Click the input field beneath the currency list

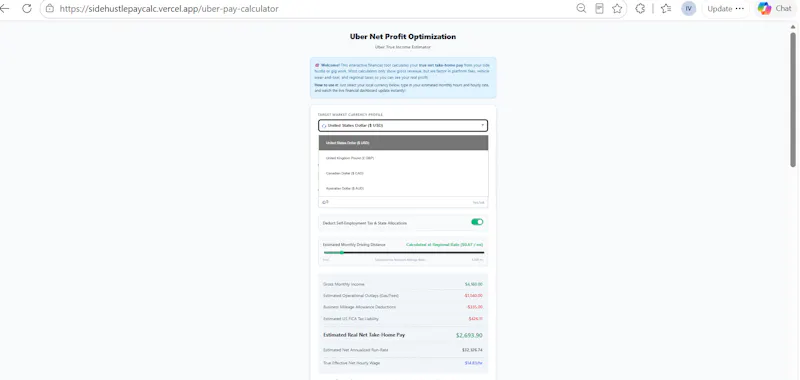point(403,202)
